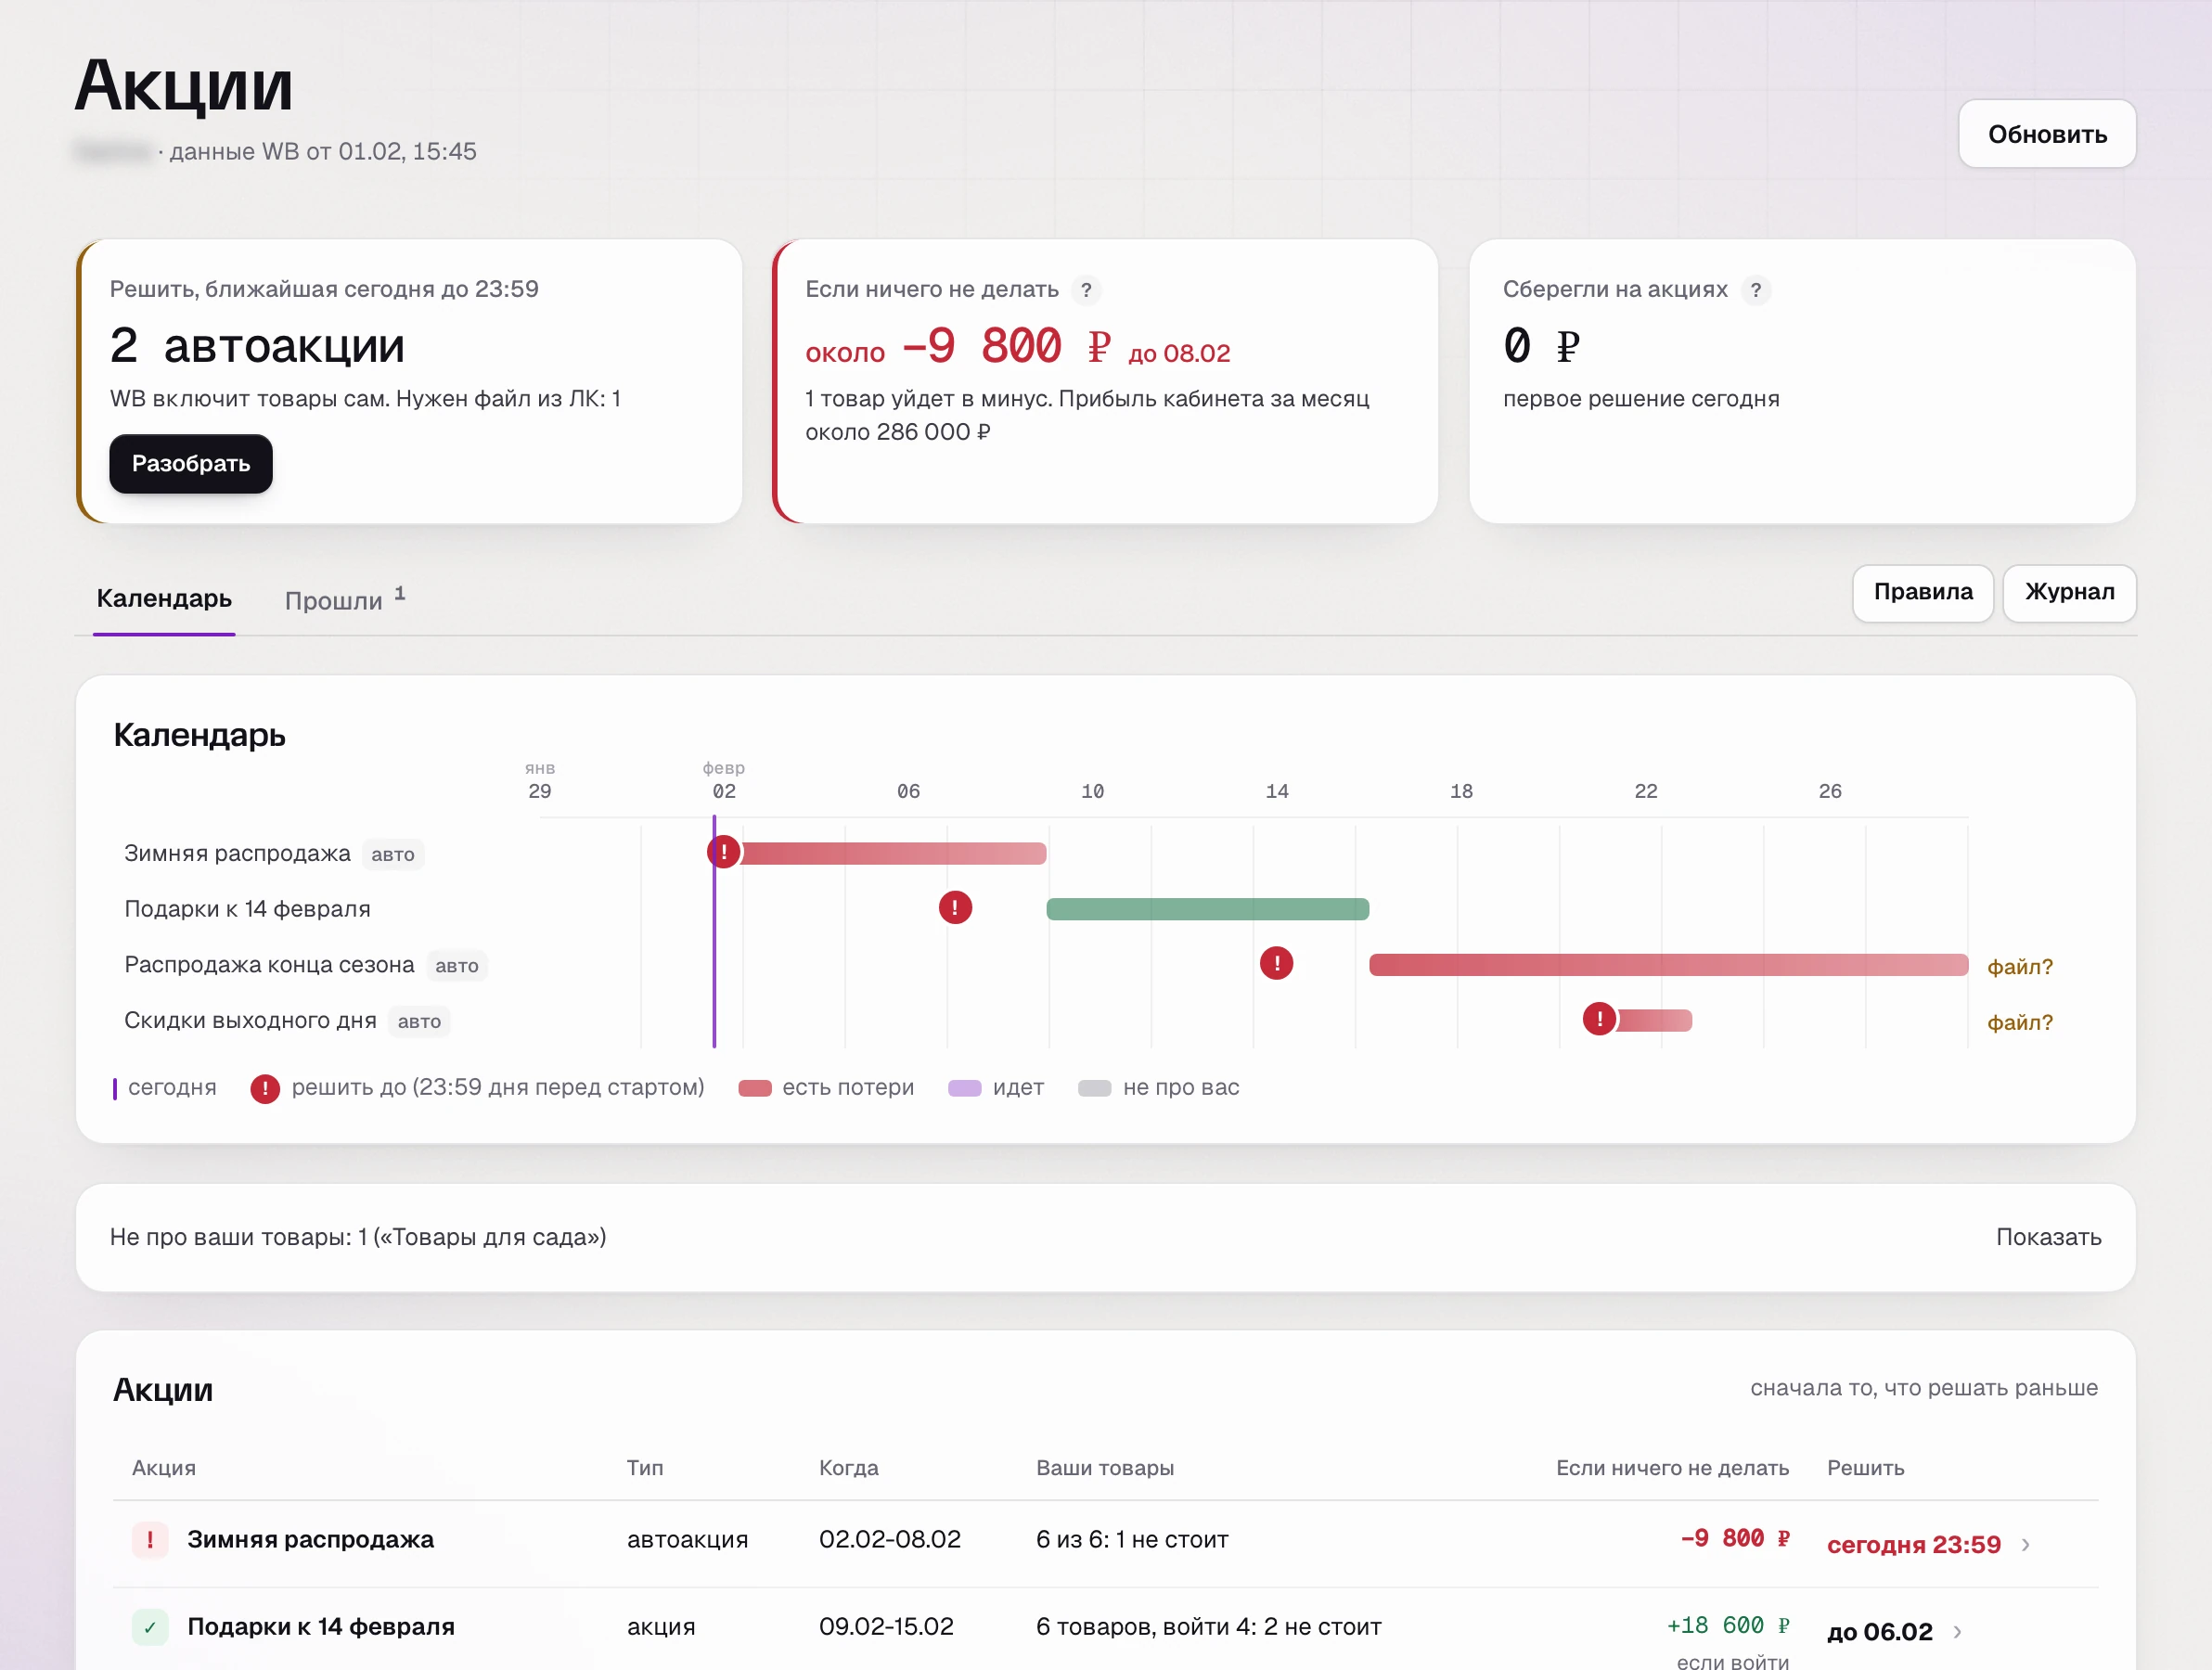Click help icon next to «Если ничего не делать»

tap(1085, 290)
